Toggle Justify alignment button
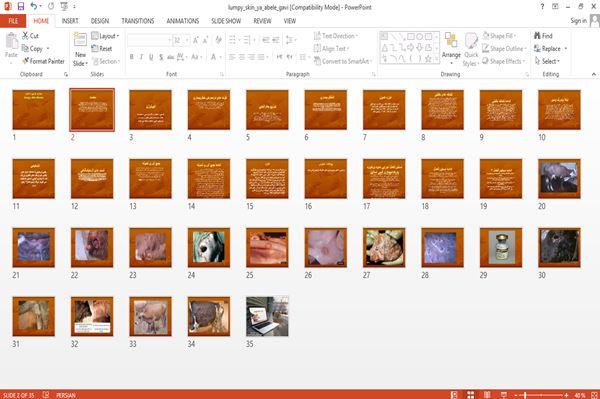This screenshot has width=600, height=399. click(261, 57)
